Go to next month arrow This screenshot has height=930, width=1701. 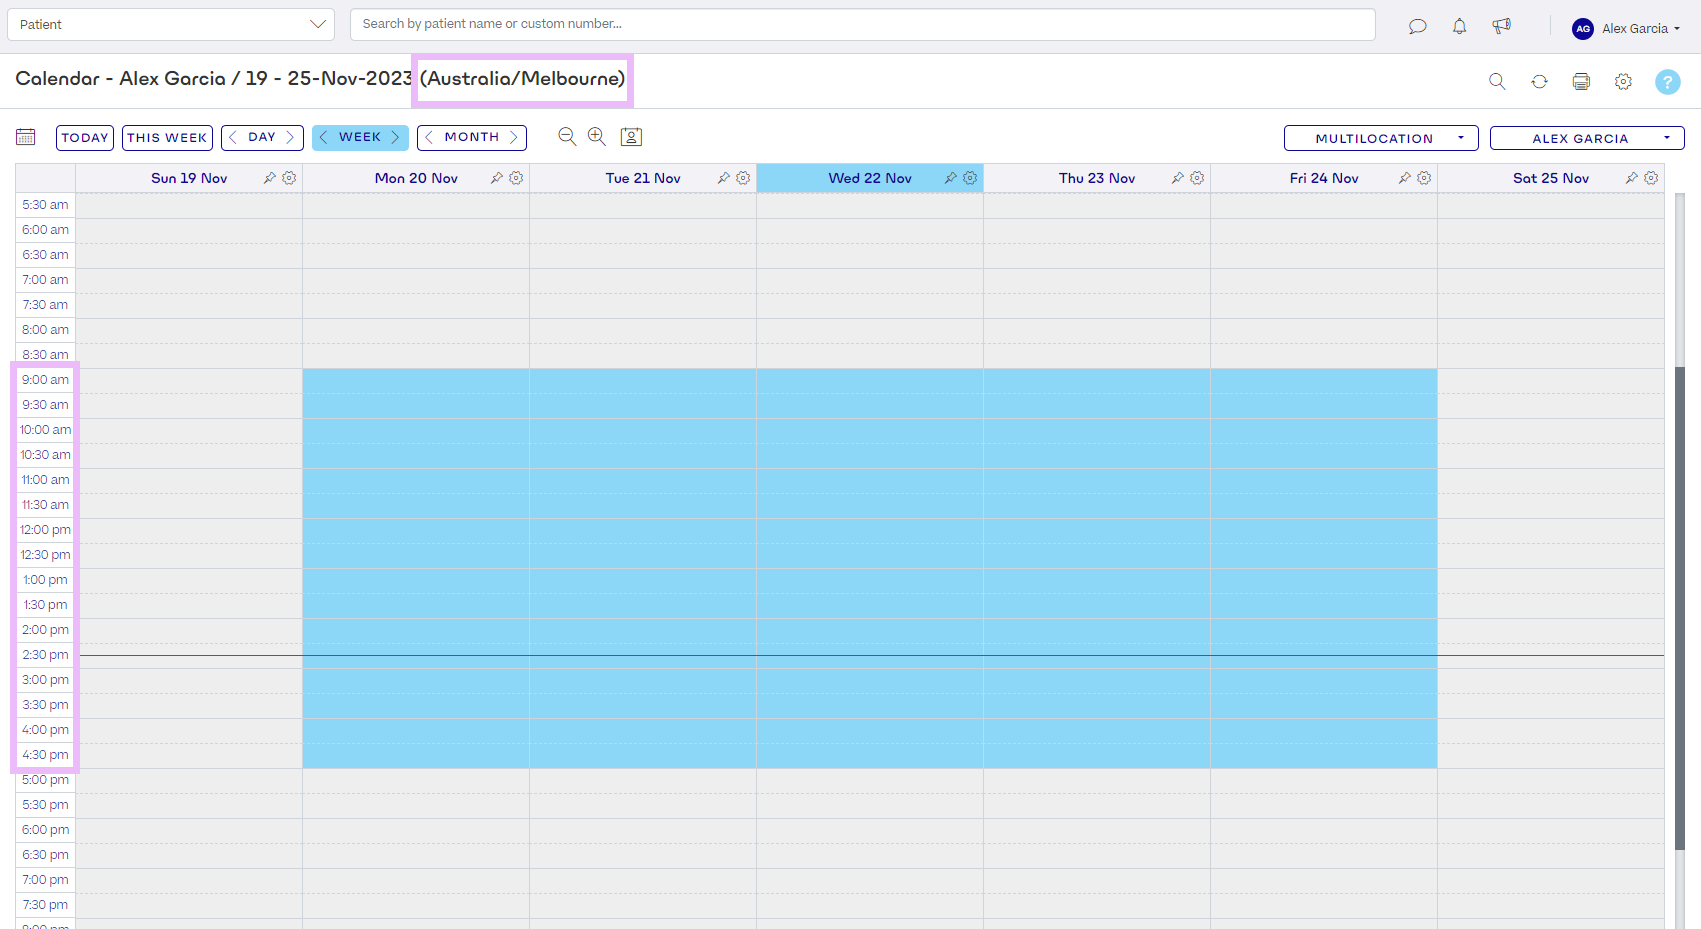tap(513, 137)
